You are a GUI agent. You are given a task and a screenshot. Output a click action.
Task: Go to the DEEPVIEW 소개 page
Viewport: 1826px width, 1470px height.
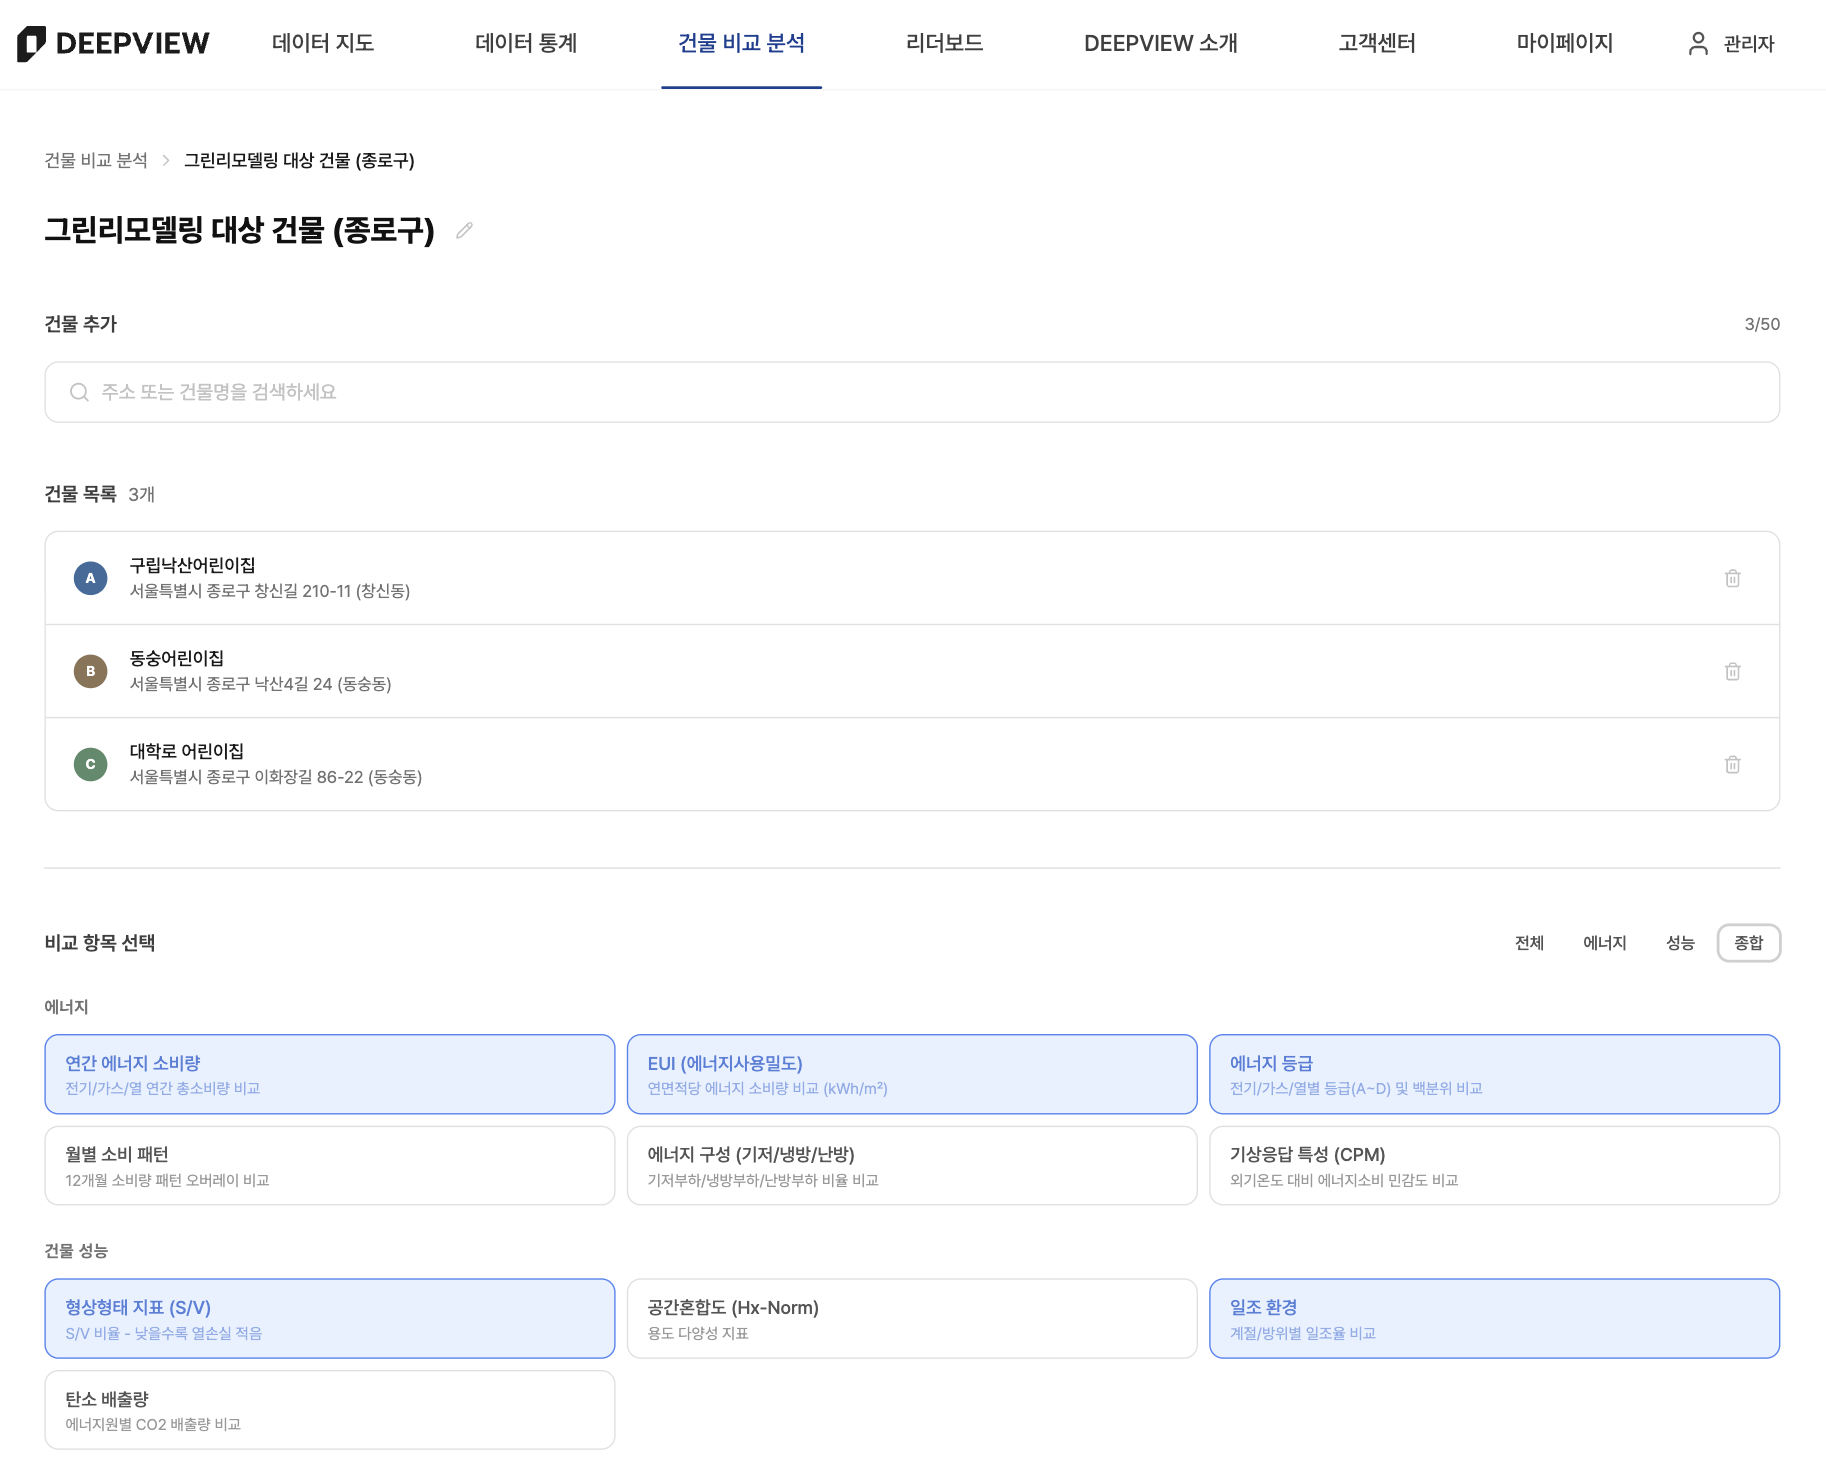click(x=1161, y=43)
